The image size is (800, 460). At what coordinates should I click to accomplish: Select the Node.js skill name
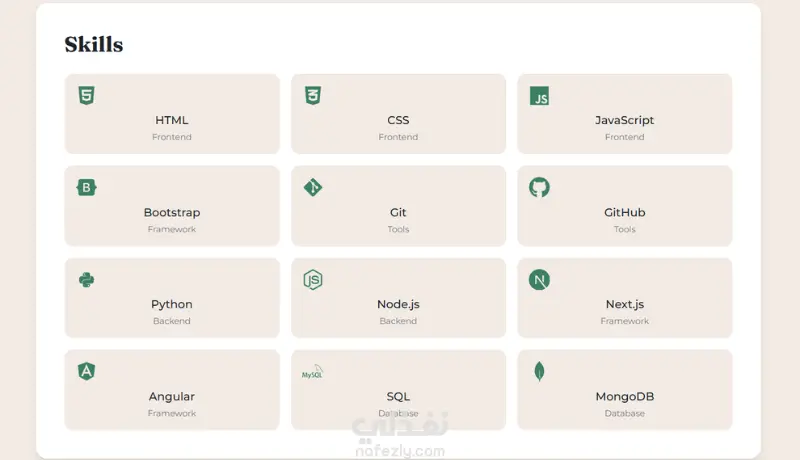(398, 304)
